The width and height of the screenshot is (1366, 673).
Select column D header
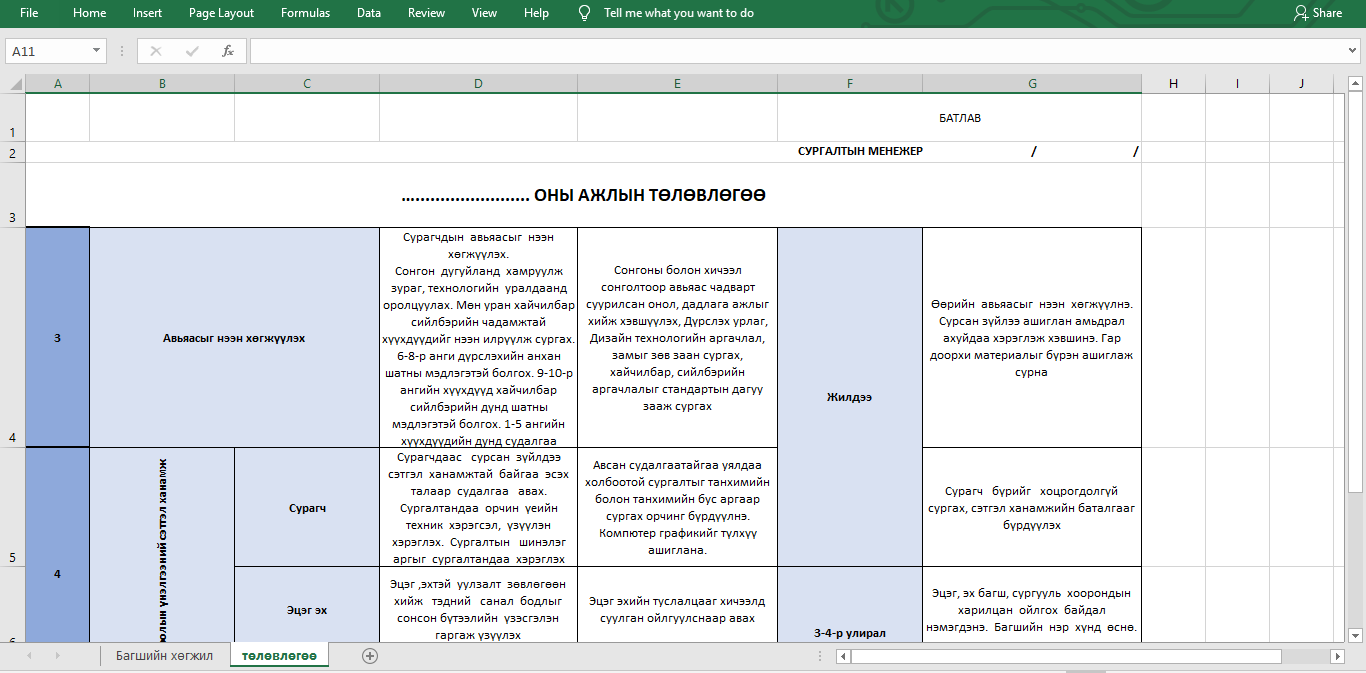[478, 84]
